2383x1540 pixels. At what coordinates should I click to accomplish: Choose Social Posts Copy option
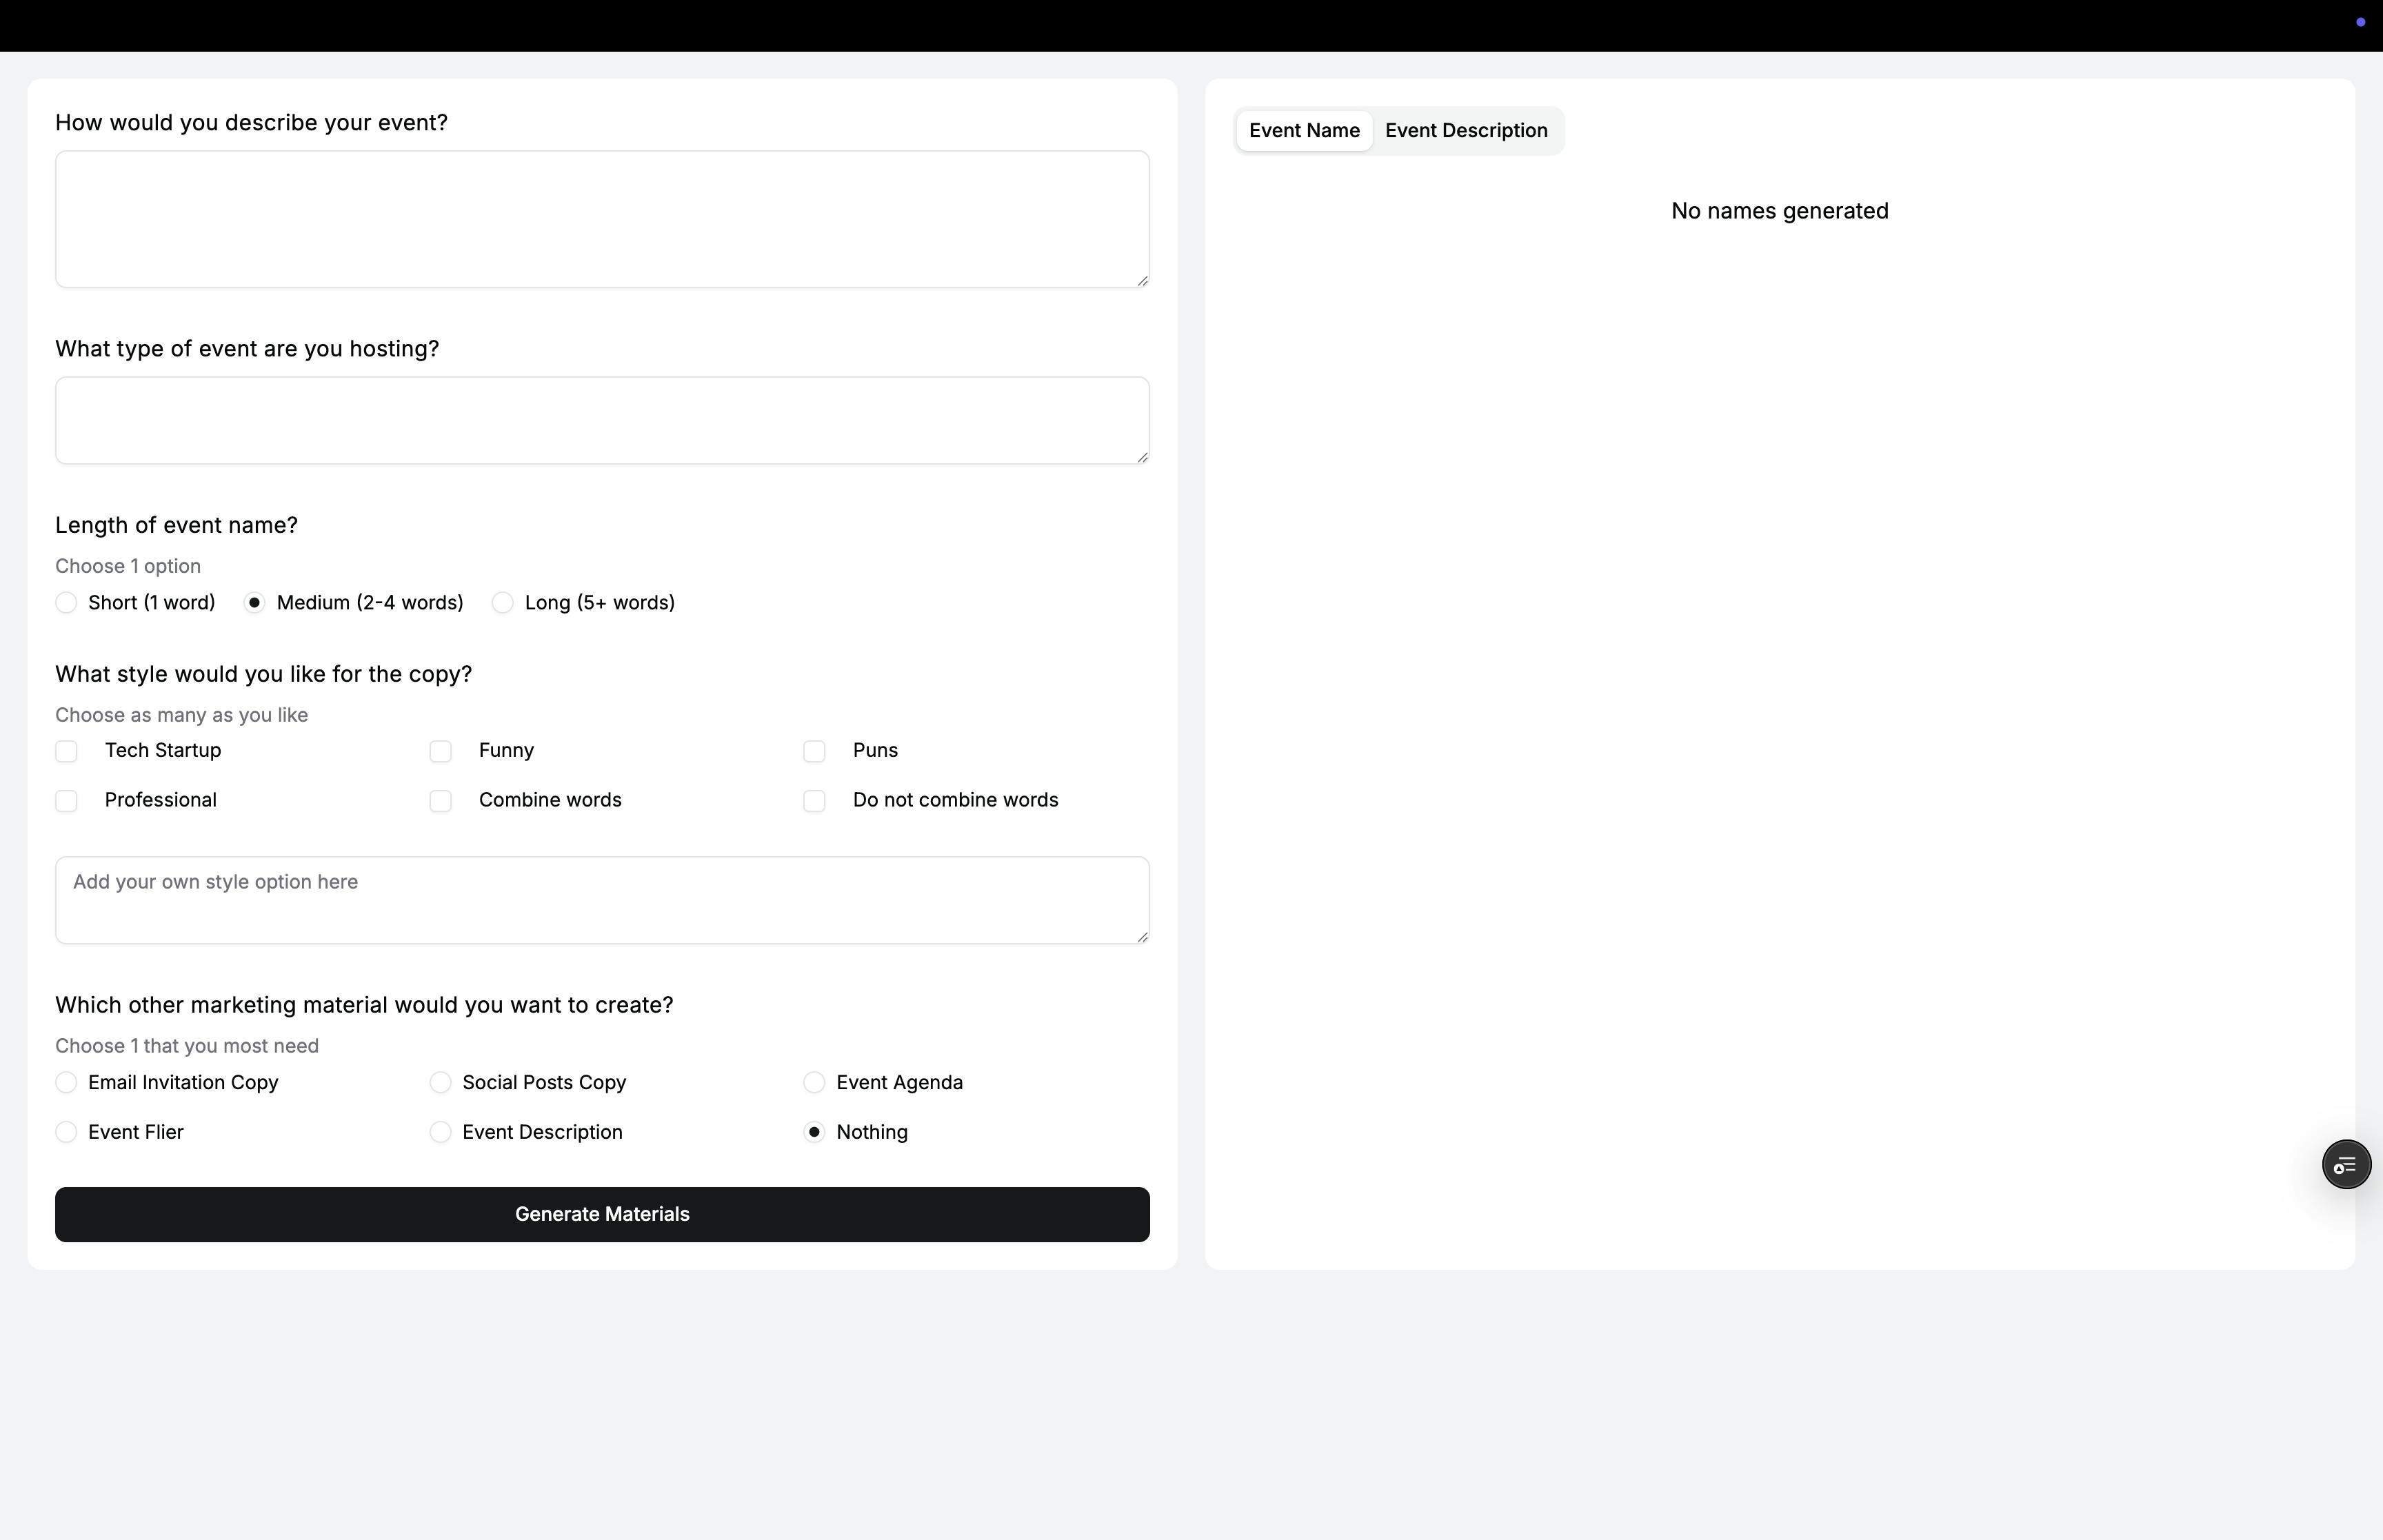point(440,1083)
